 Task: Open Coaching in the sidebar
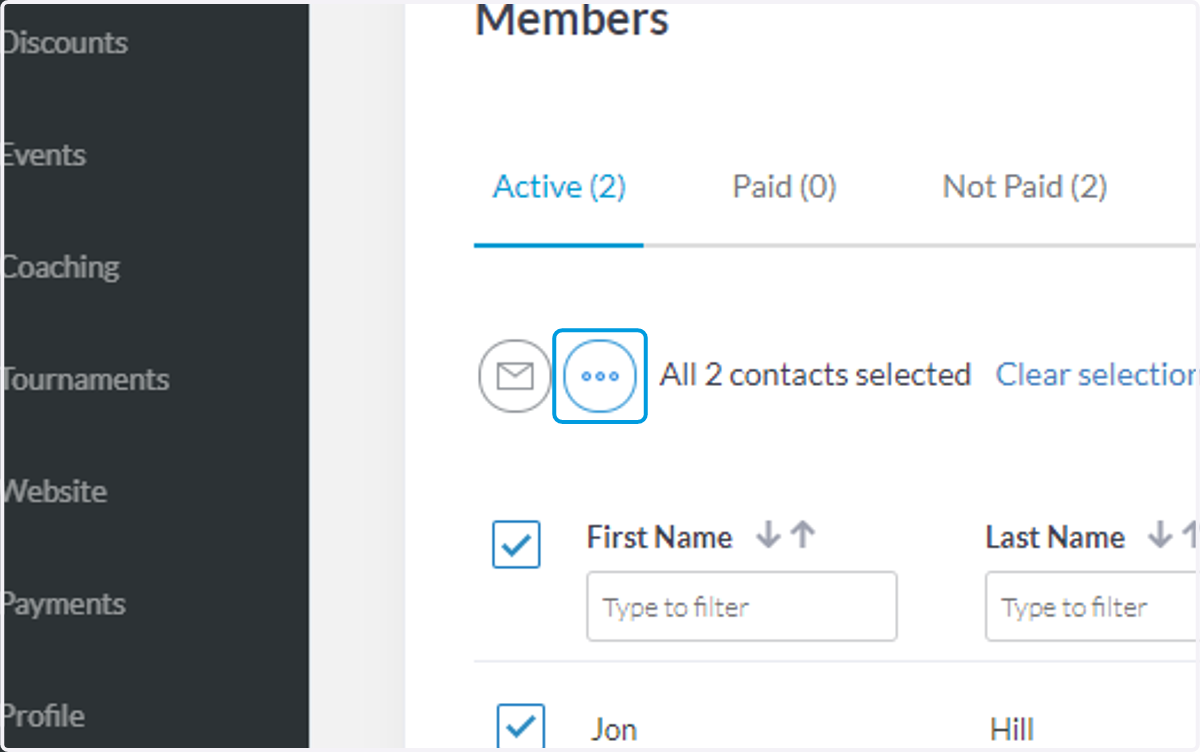(60, 267)
